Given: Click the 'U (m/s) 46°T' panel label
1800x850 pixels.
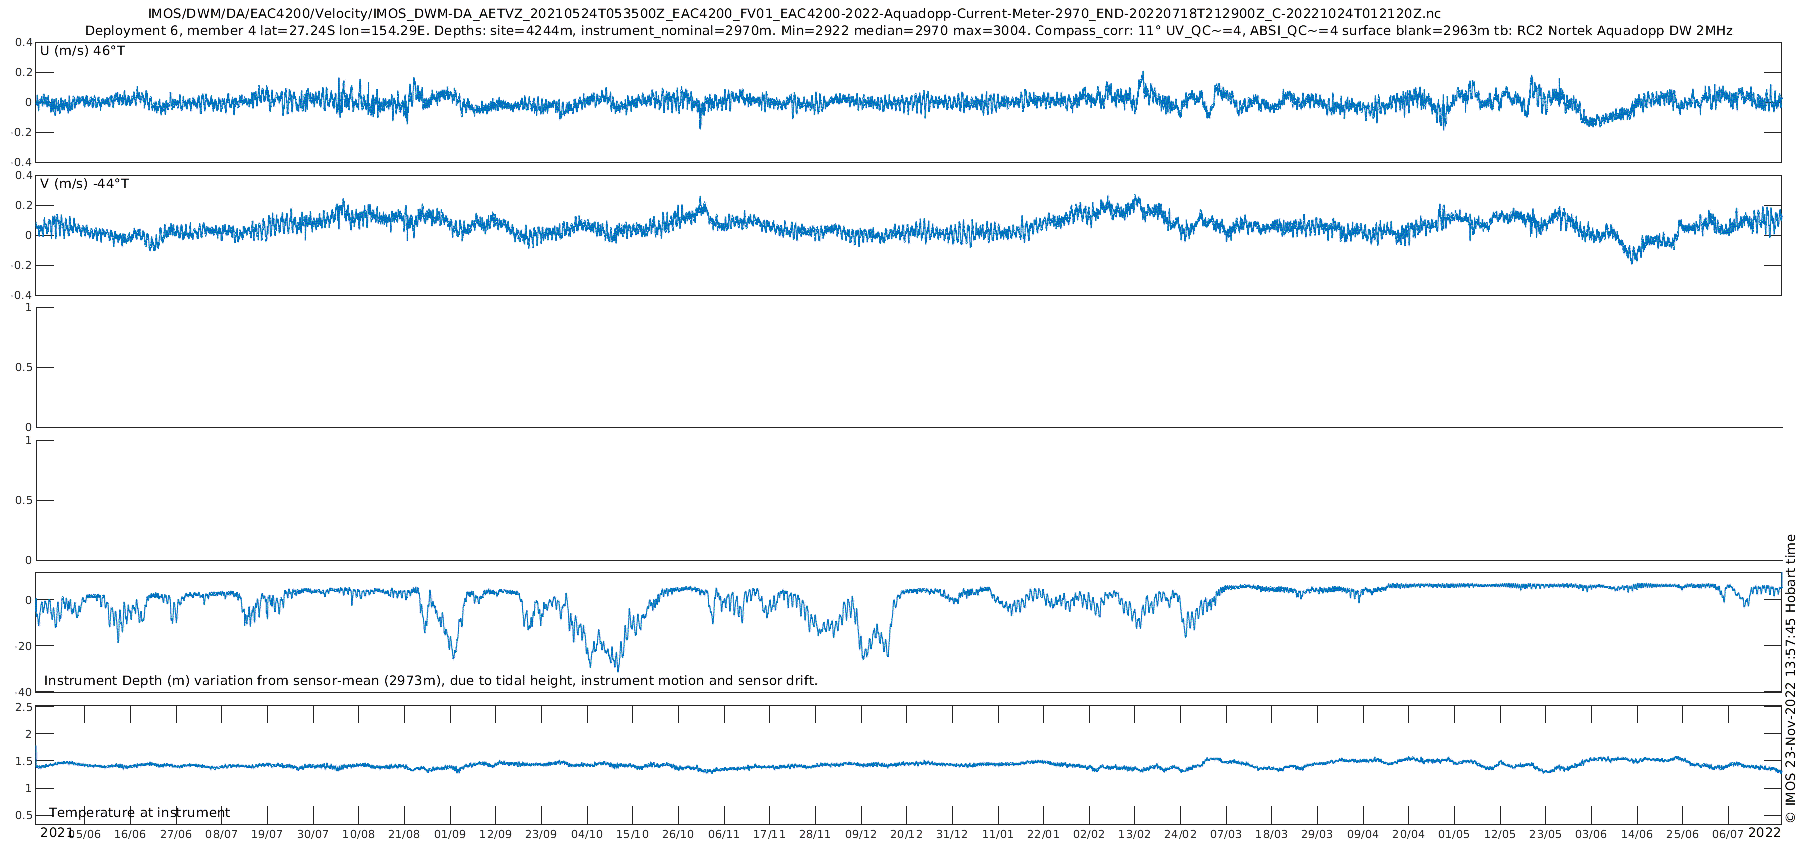Looking at the screenshot, I should coord(83,51).
